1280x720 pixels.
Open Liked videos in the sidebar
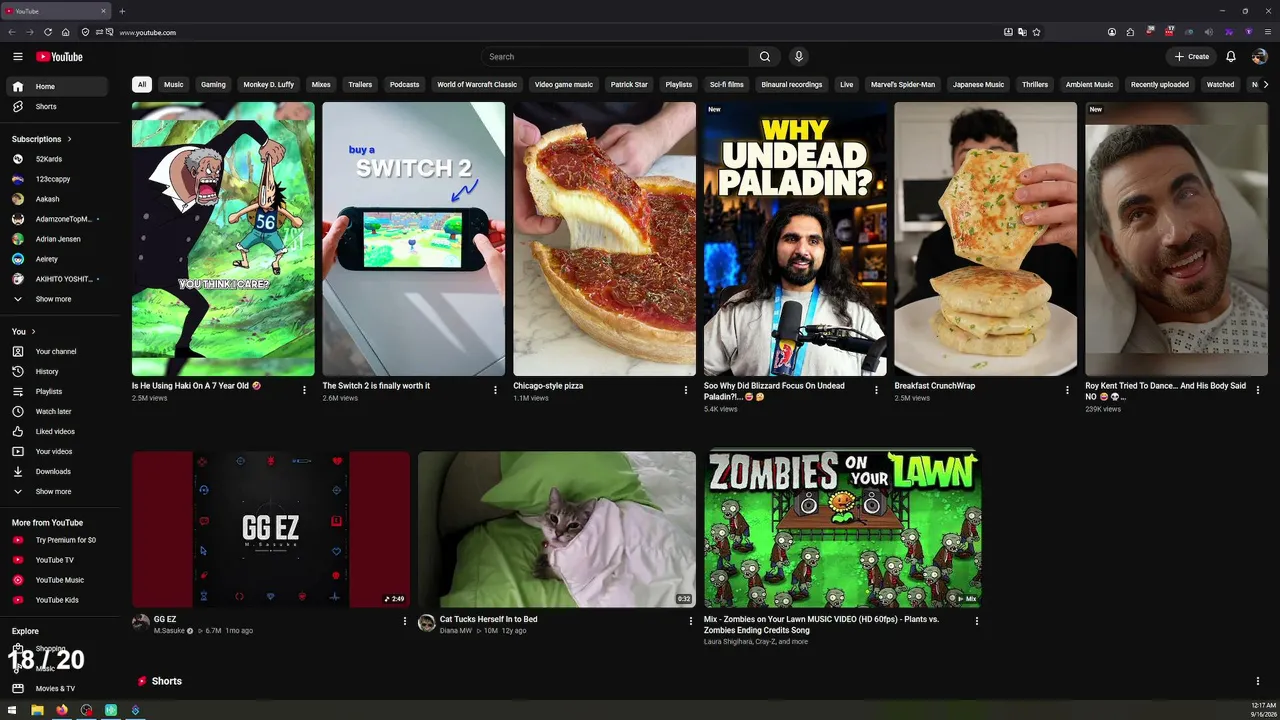click(x=60, y=431)
